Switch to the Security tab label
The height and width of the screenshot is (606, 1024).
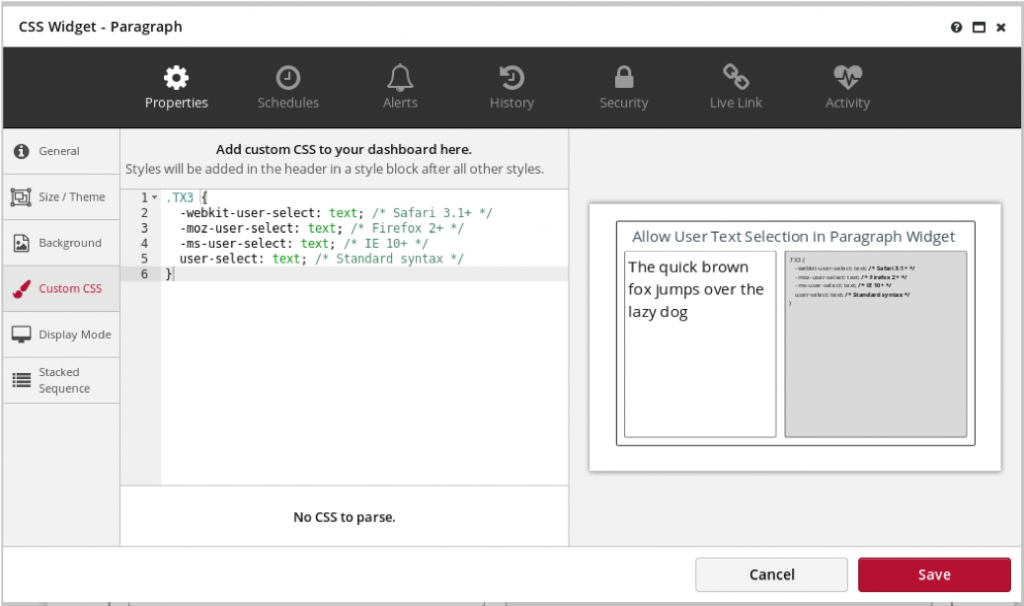[624, 103]
